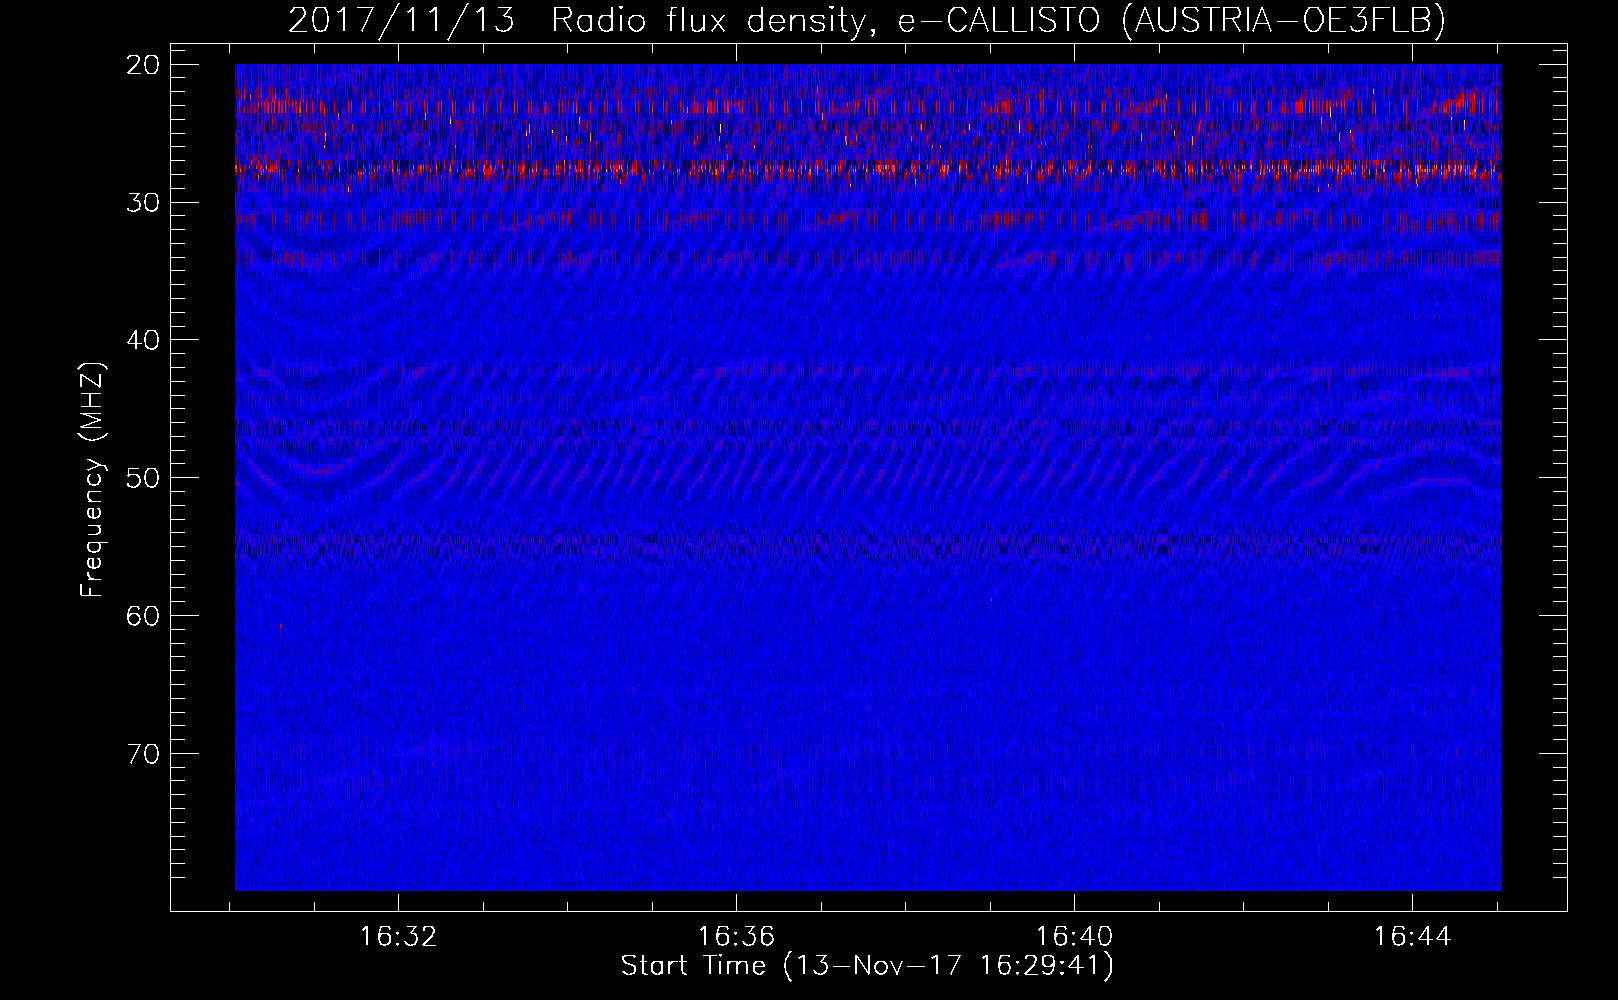The image size is (1618, 1000).
Task: Click the '50' frequency tick label
Action: click(x=144, y=478)
